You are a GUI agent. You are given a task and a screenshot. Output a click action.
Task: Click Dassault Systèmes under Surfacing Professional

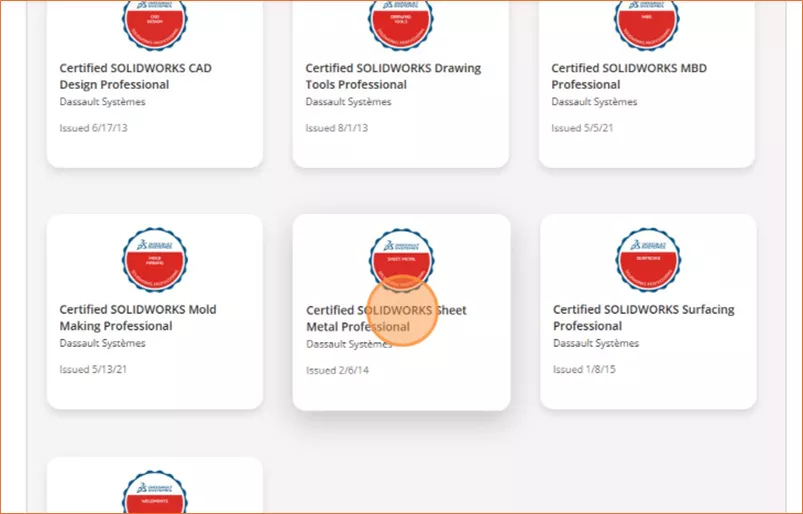[596, 343]
